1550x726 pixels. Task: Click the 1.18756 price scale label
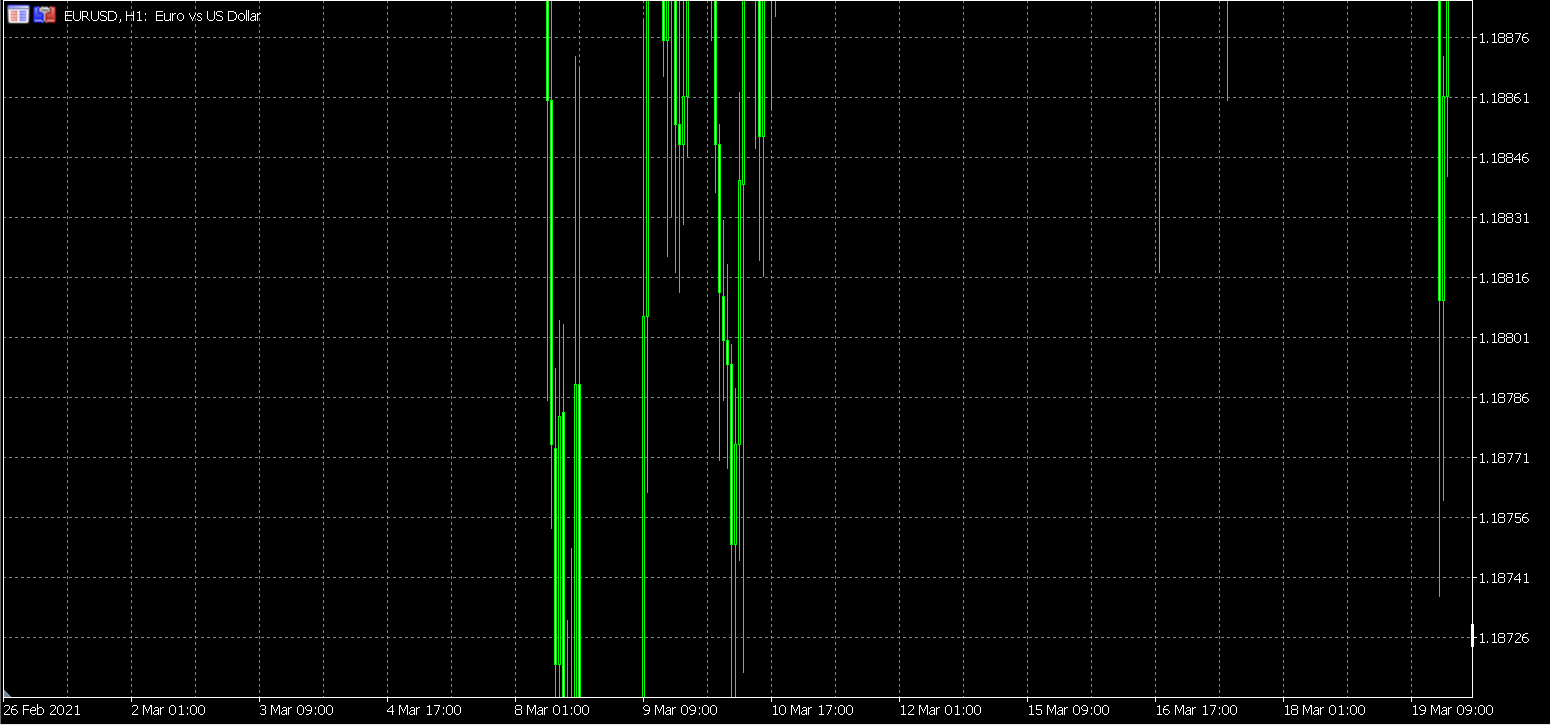(x=1504, y=518)
